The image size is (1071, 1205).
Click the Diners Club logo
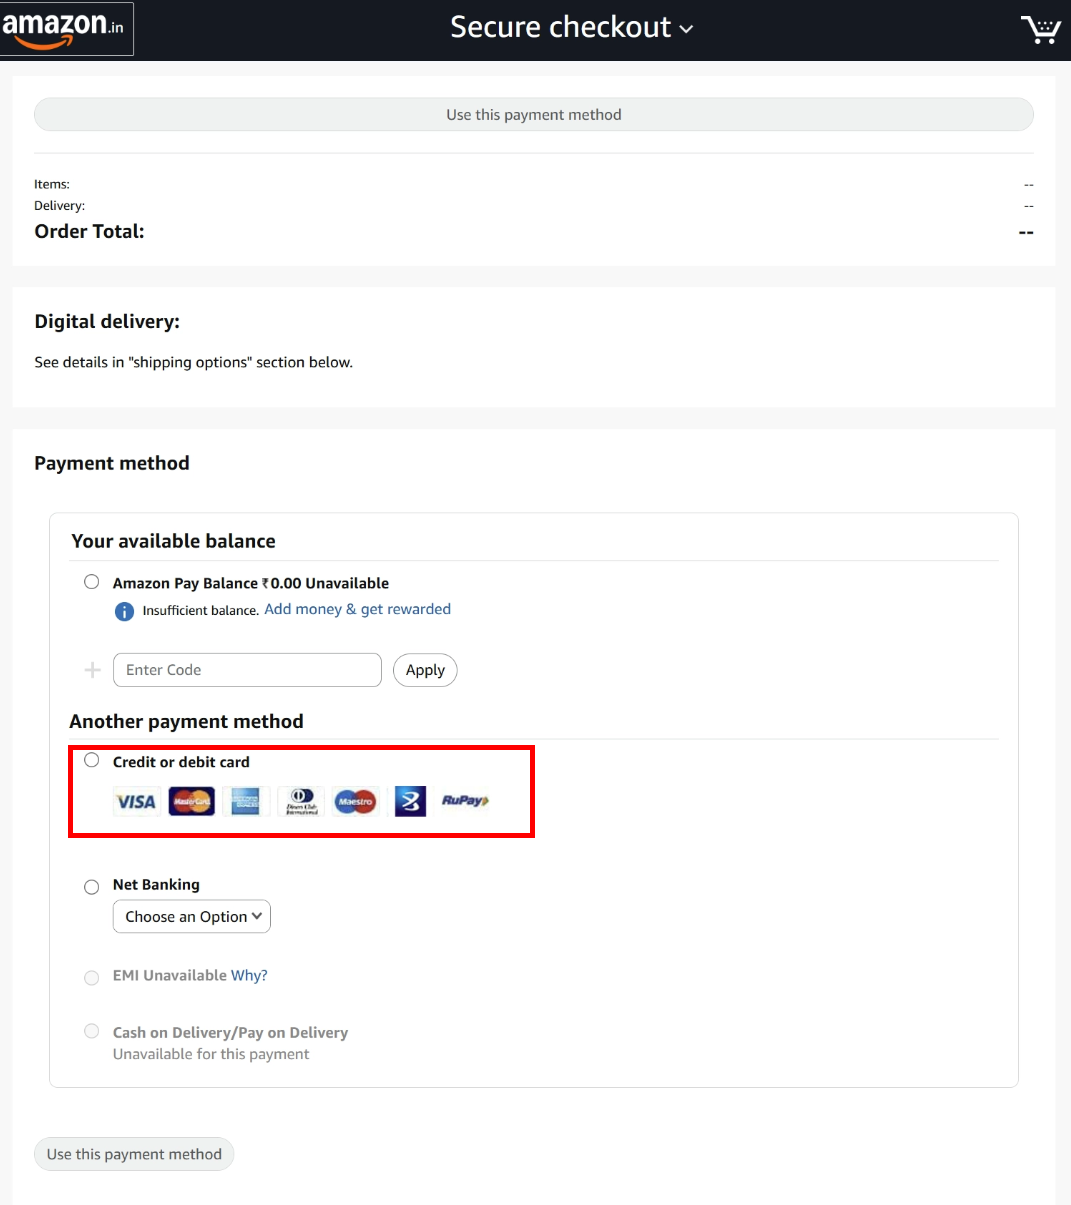301,801
